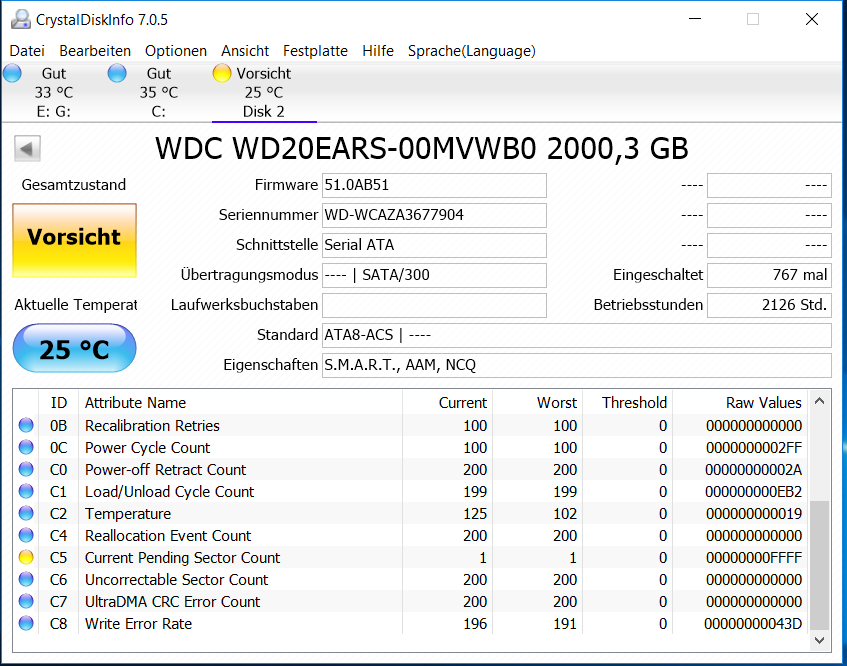Click the Schnittstelle field Serial ATA
Screen dimensions: 847x666
pos(434,245)
